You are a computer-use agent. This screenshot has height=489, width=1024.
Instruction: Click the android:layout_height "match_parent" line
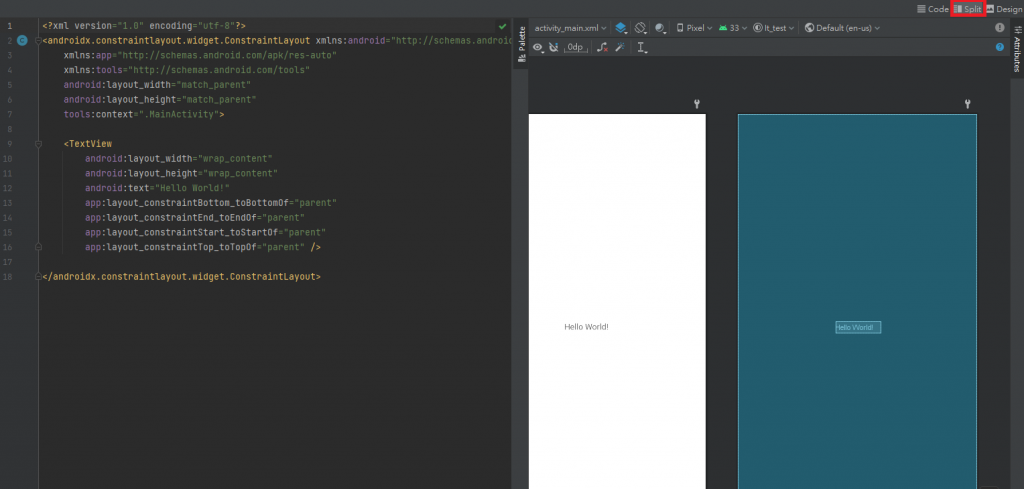pos(159,100)
